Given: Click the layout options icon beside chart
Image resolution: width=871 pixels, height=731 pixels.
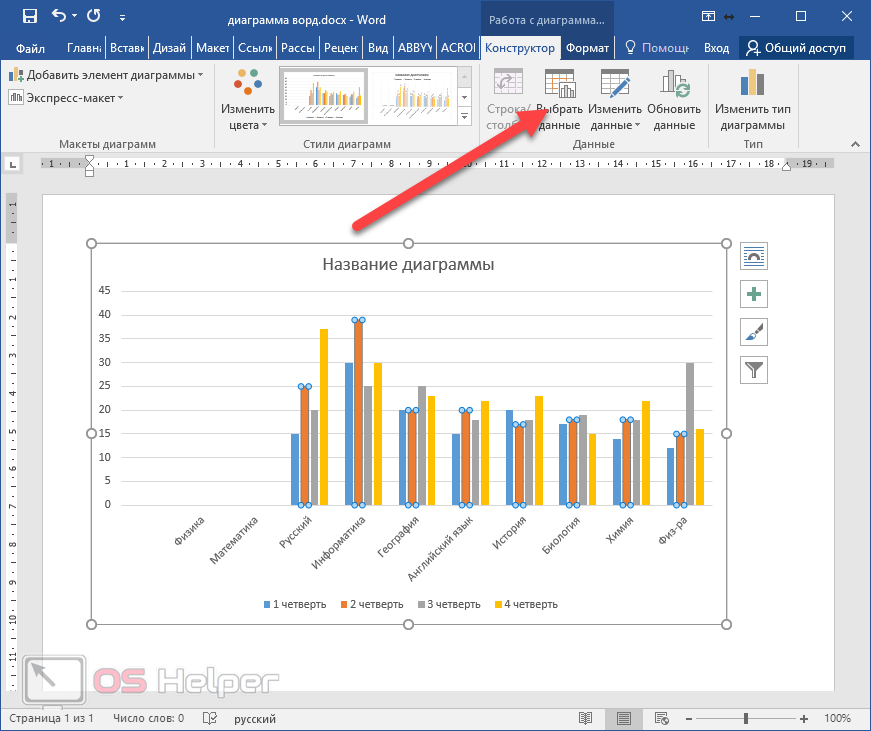Looking at the screenshot, I should point(753,256).
